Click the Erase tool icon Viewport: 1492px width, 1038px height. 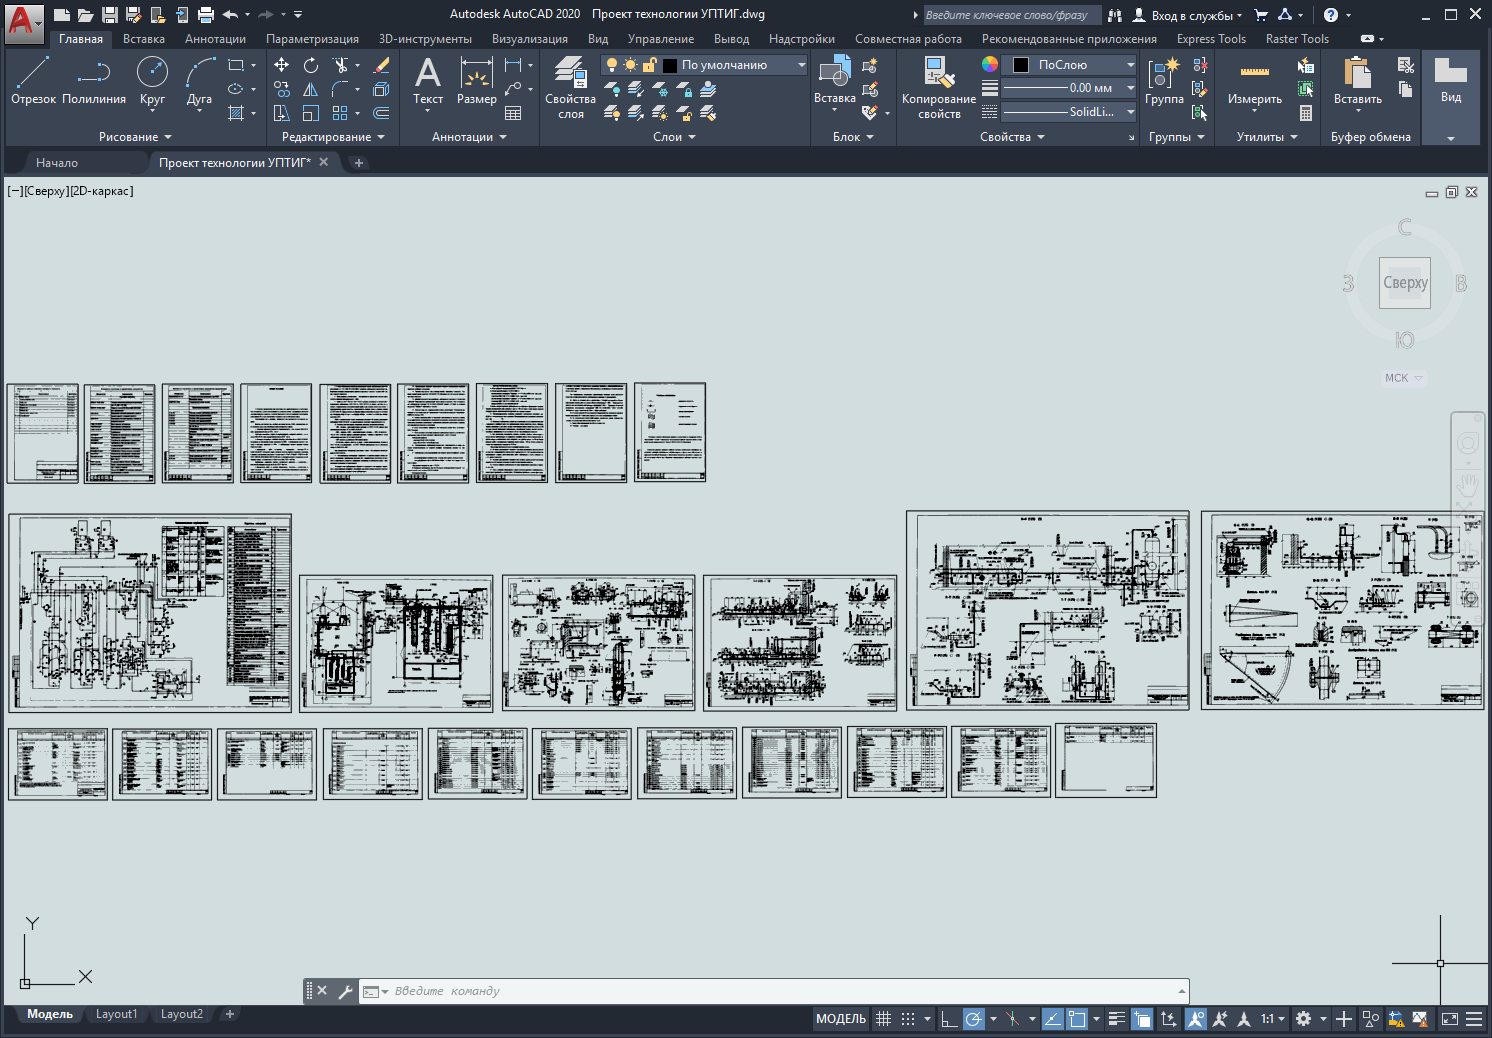coord(381,65)
